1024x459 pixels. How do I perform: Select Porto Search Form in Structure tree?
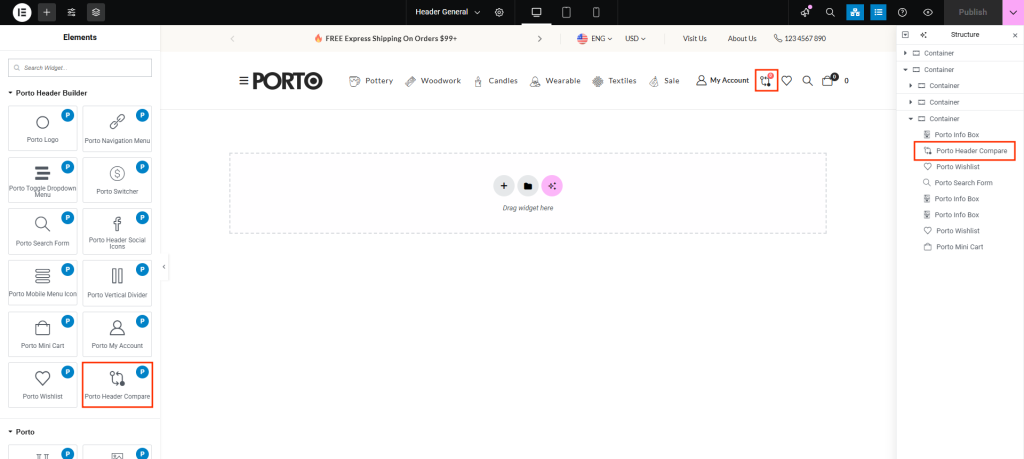click(962, 183)
